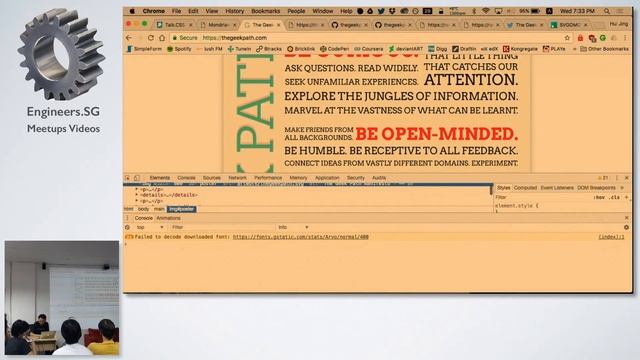Click the red extension icon beside the star

[580, 38]
